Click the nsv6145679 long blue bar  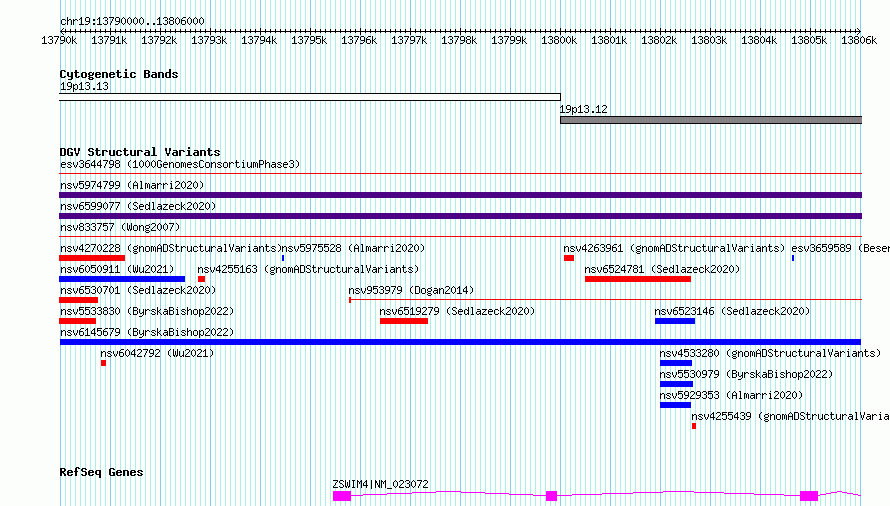coord(460,342)
